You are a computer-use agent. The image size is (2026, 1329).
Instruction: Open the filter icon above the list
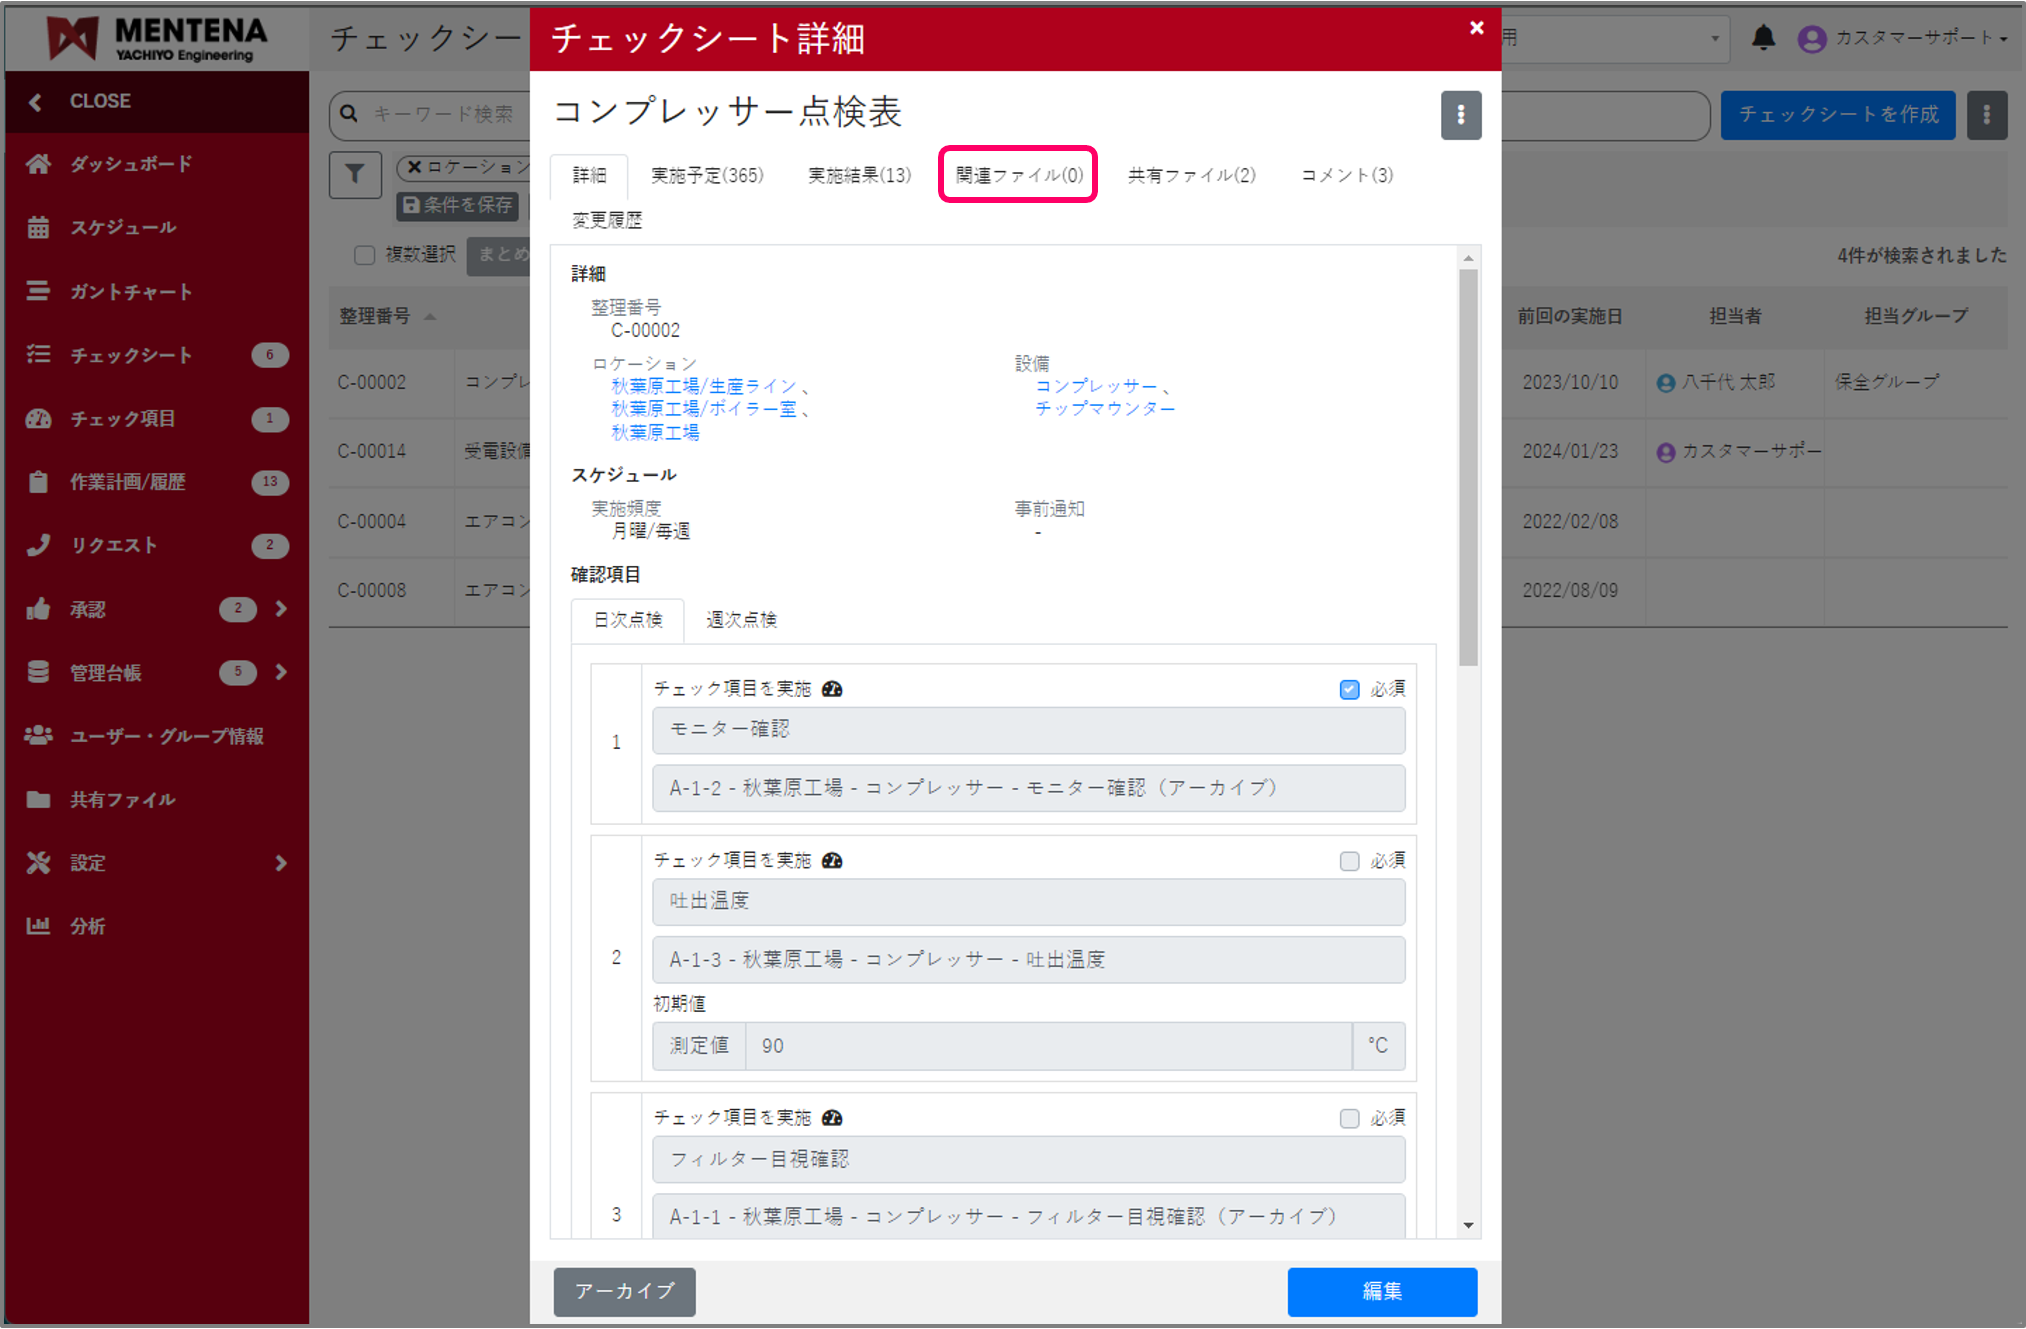(x=355, y=175)
